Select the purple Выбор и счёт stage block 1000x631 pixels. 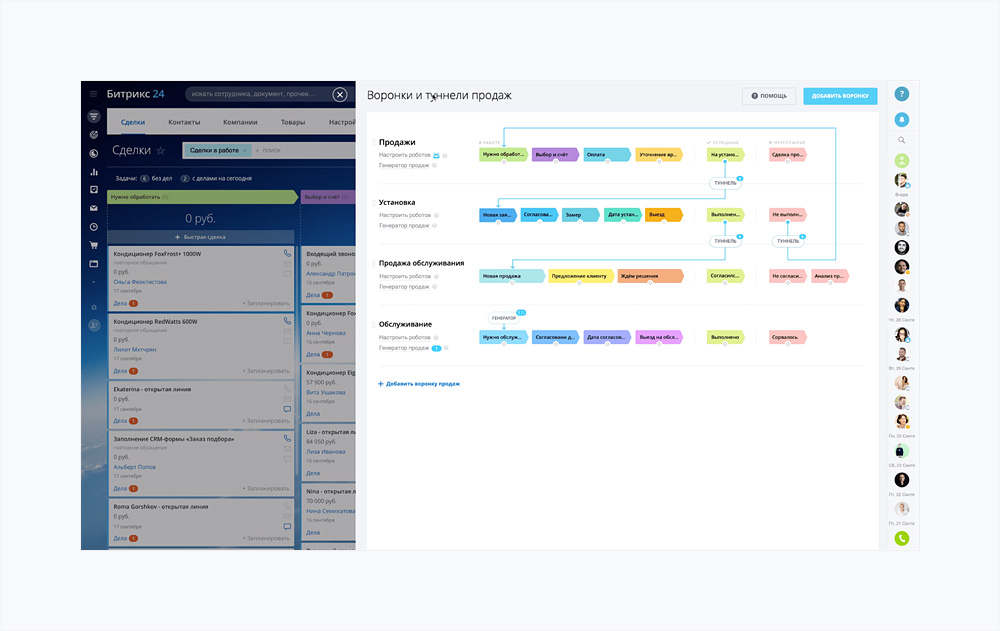(x=555, y=155)
